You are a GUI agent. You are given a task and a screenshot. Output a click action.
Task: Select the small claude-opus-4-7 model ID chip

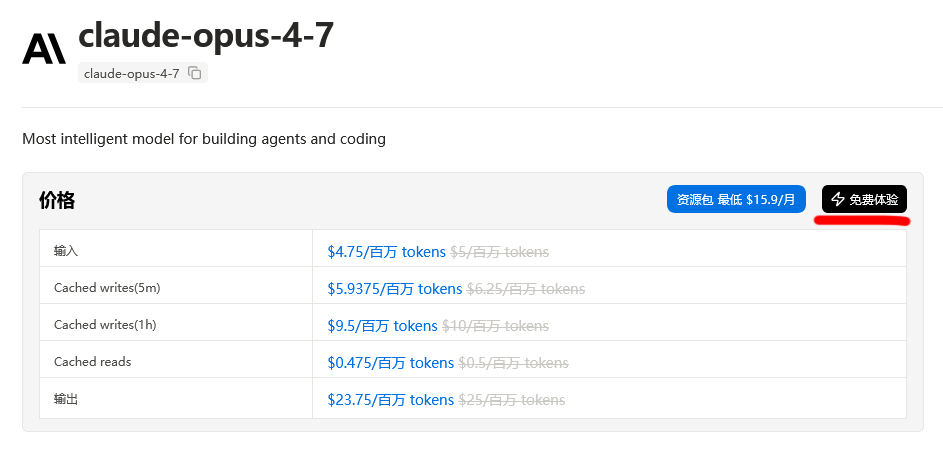(132, 73)
